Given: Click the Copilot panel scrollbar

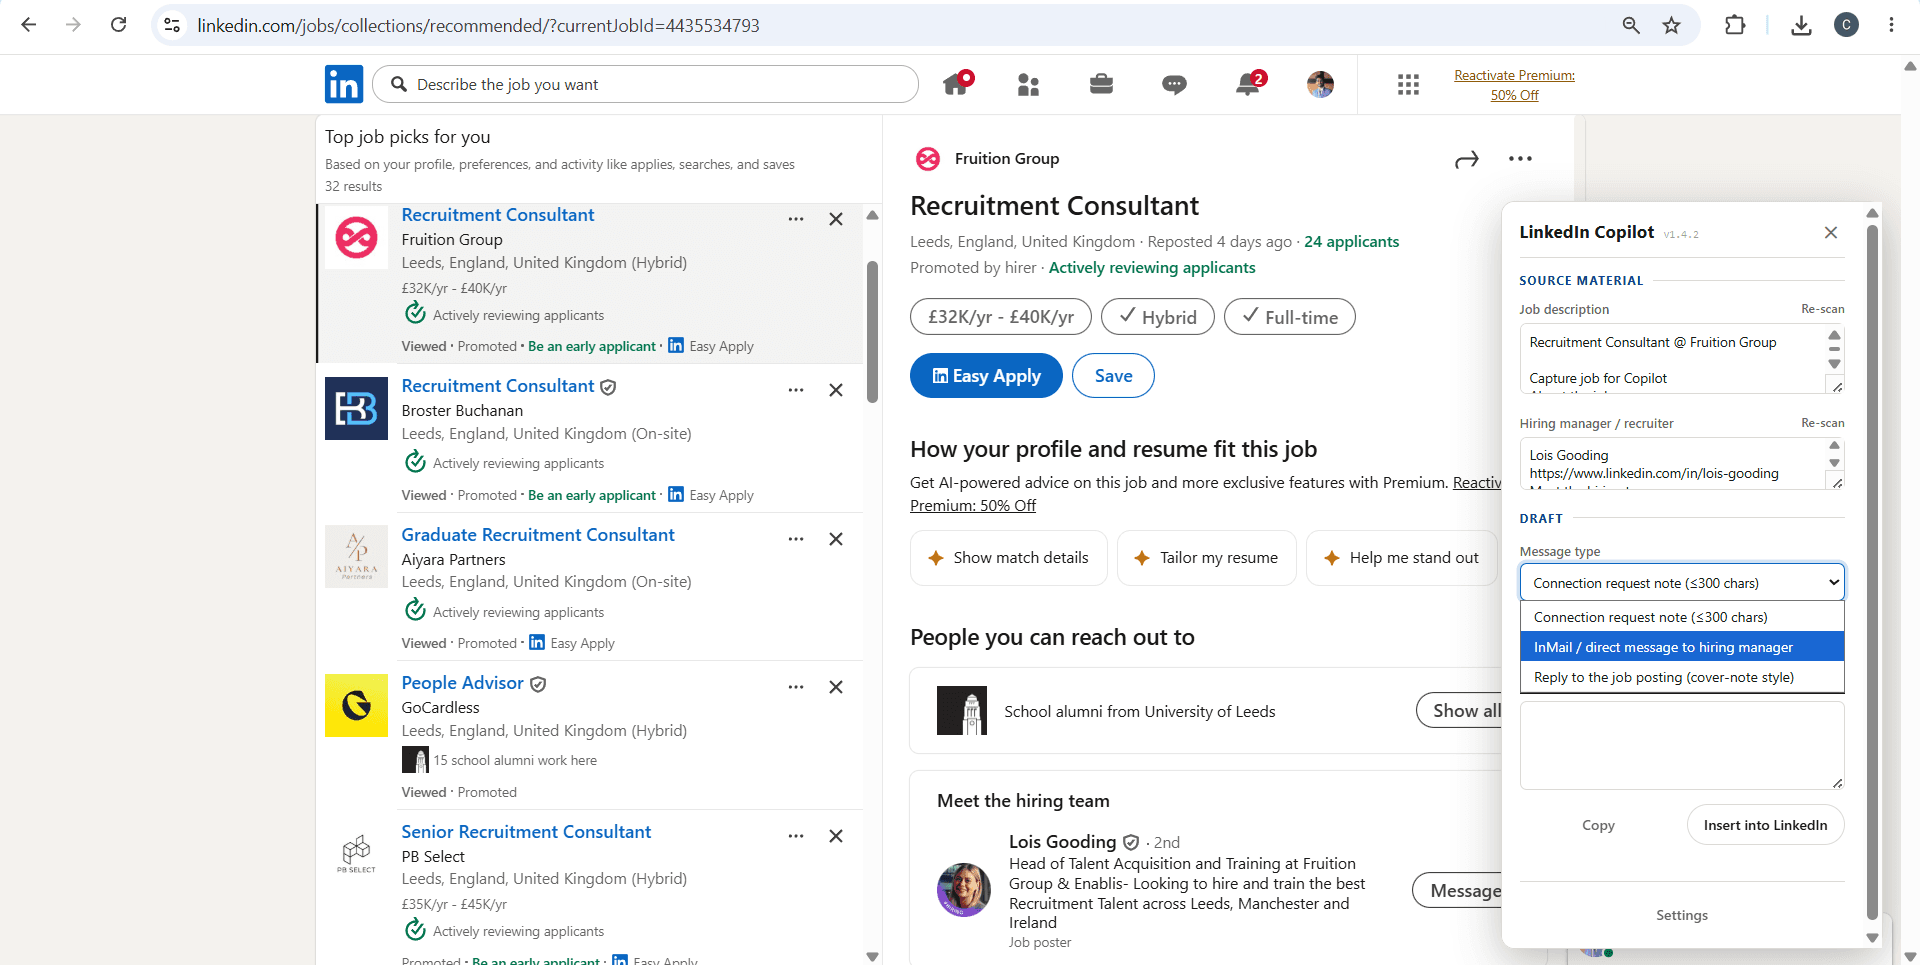Looking at the screenshot, I should (x=1872, y=572).
